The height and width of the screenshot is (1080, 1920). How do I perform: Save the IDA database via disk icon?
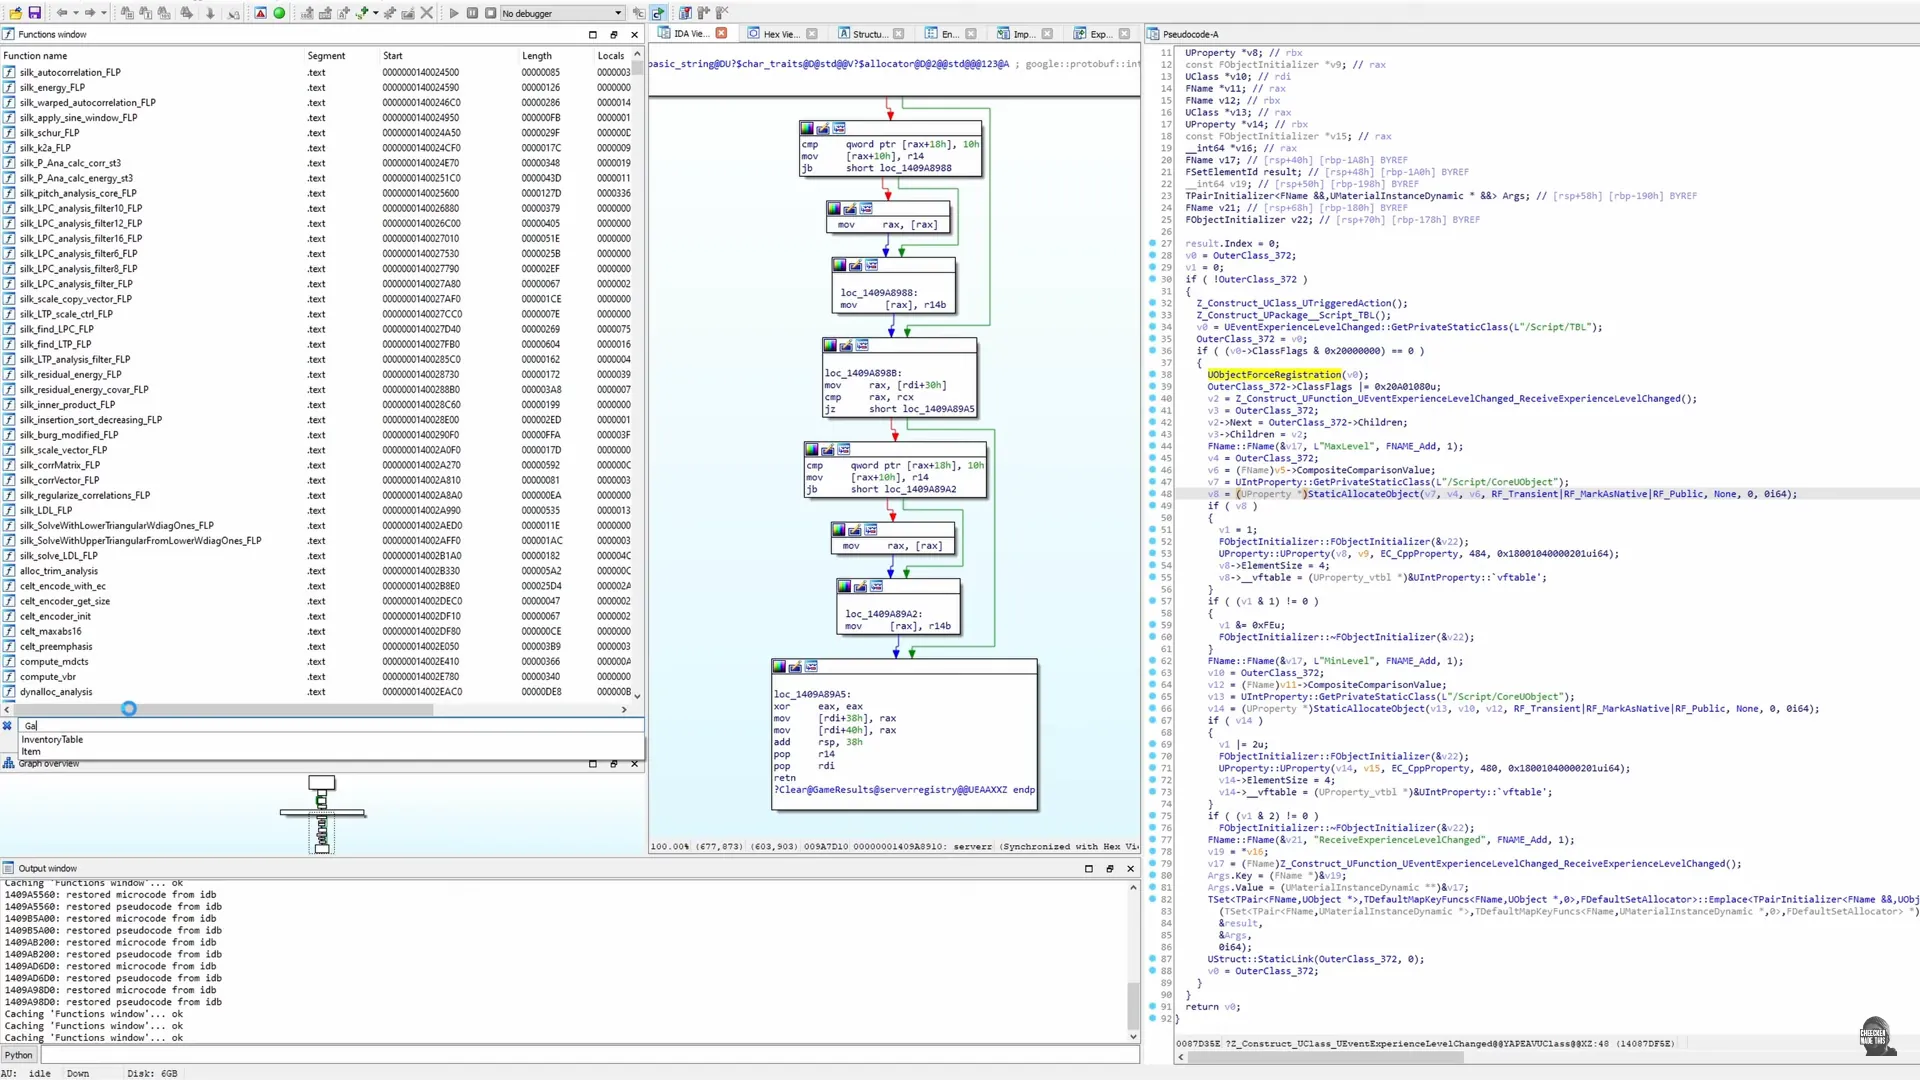click(x=34, y=13)
